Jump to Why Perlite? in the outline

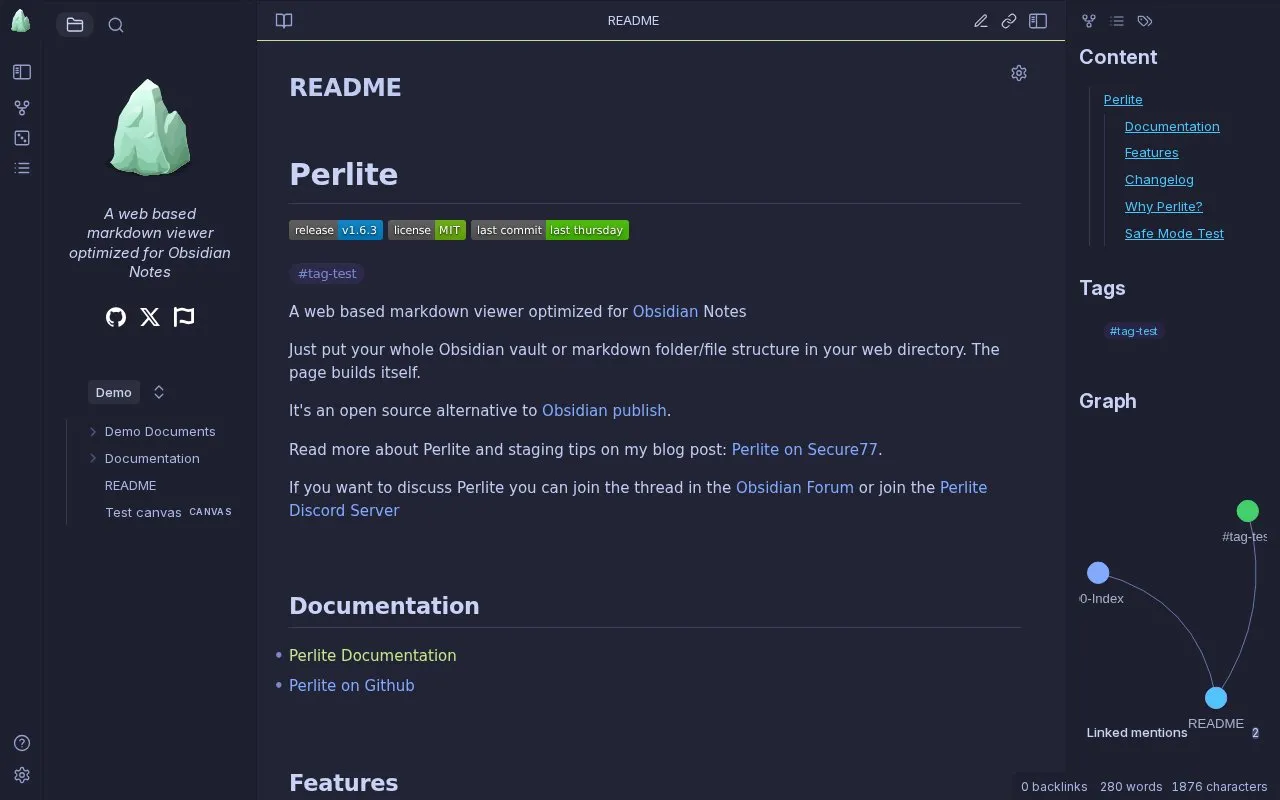[x=1164, y=207]
